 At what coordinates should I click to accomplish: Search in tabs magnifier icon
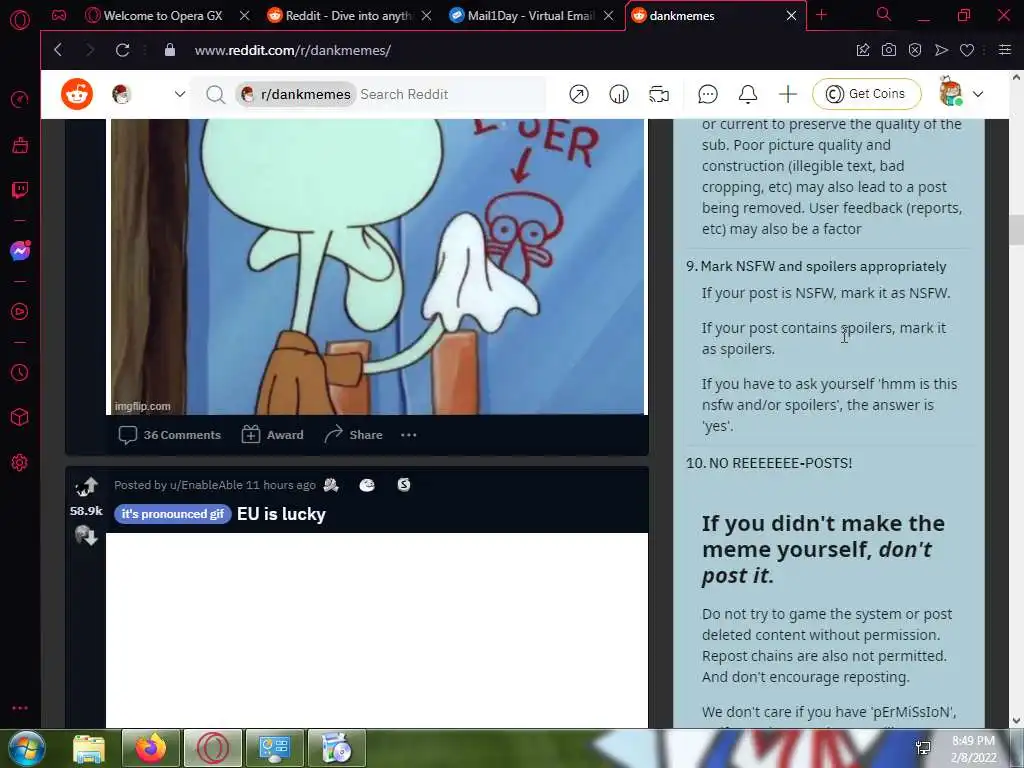click(884, 14)
